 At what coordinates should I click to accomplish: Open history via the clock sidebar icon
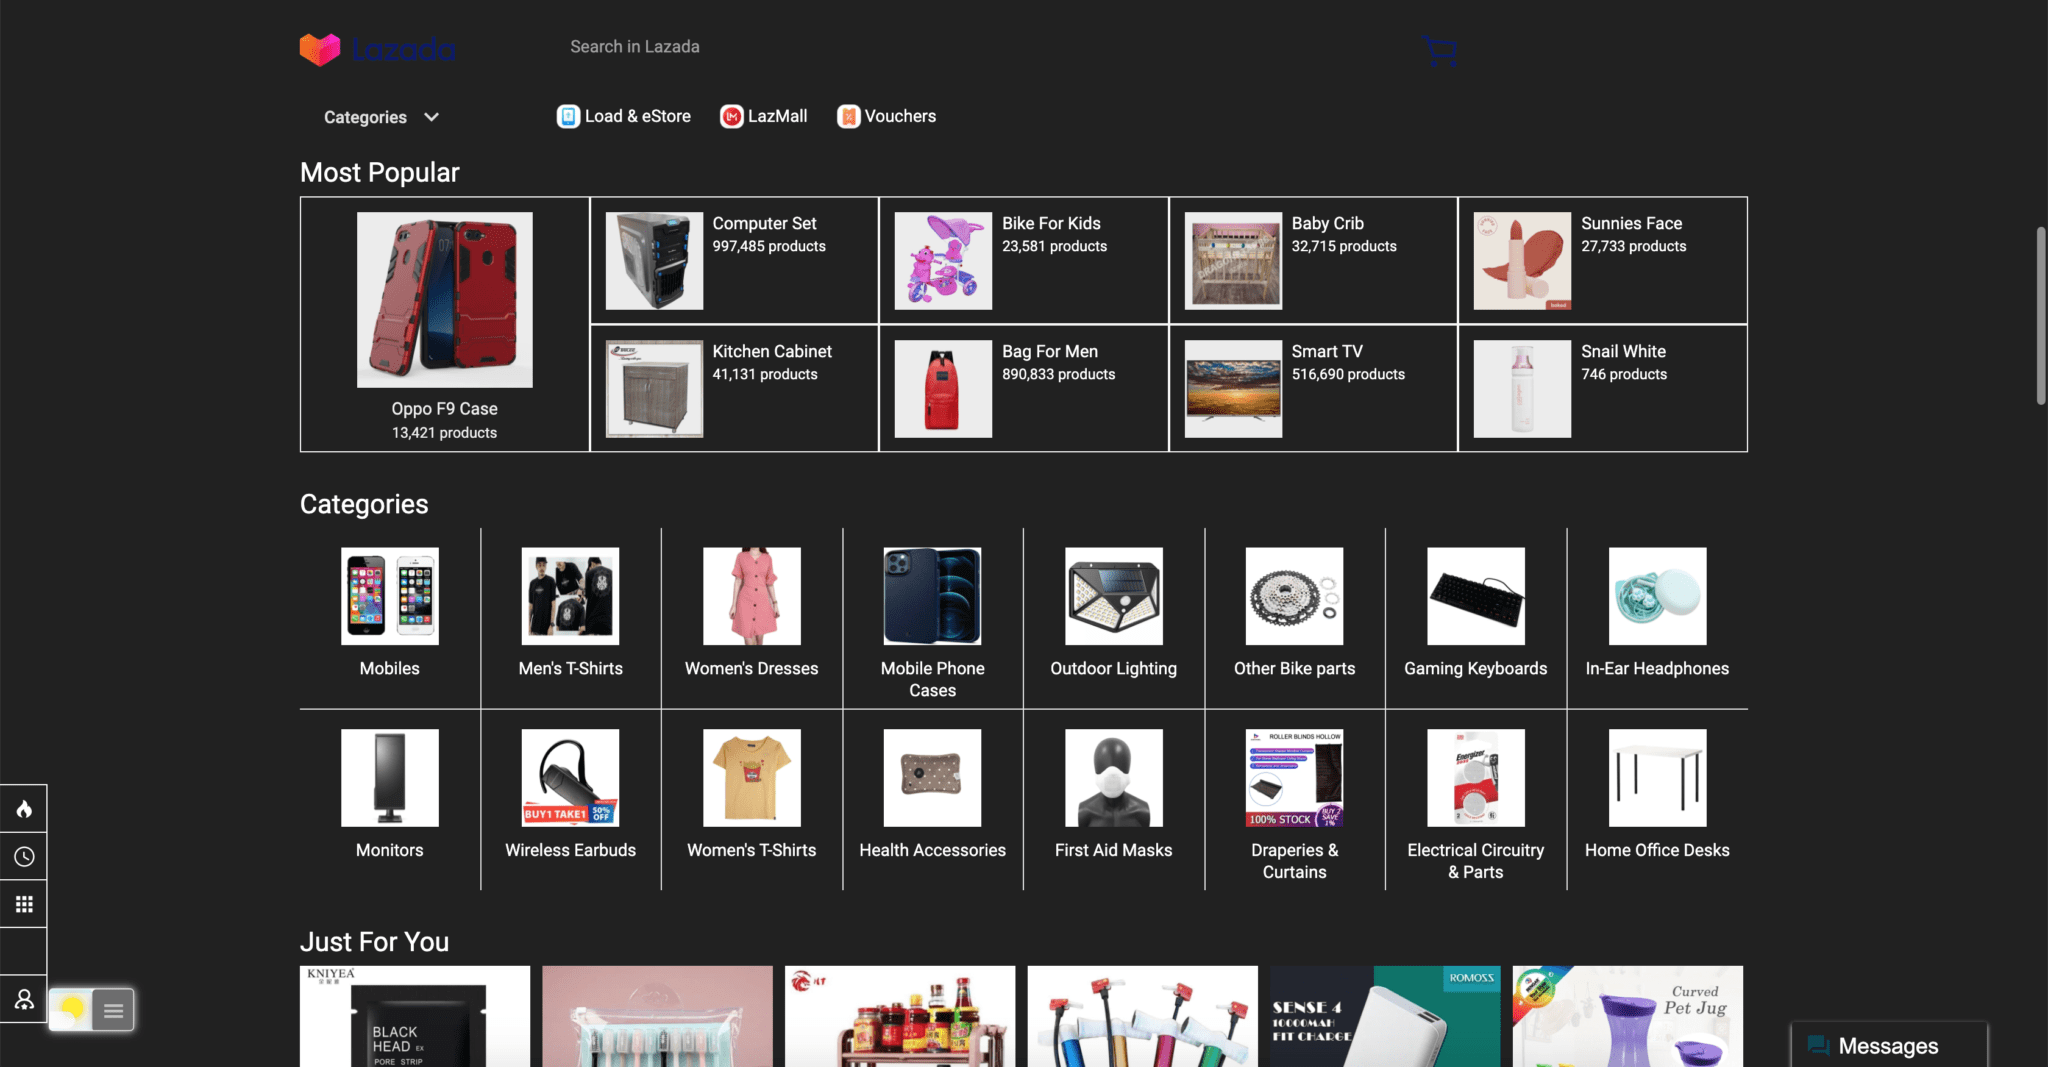click(24, 856)
